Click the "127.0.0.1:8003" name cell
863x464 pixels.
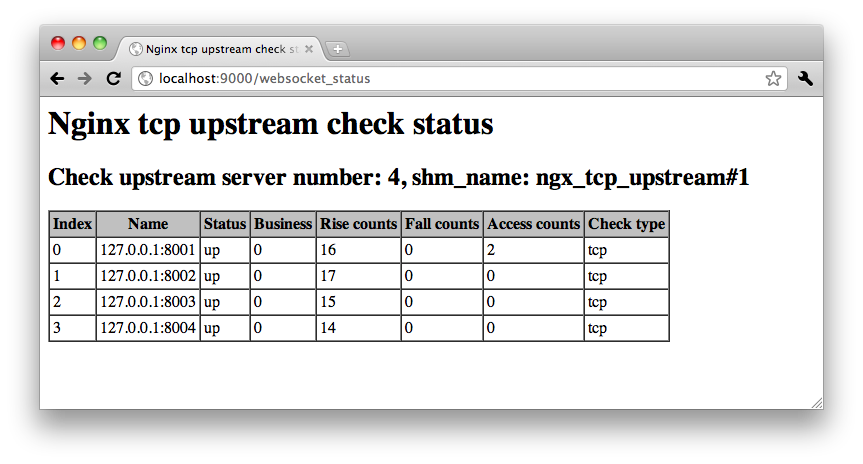pyautogui.click(x=148, y=302)
